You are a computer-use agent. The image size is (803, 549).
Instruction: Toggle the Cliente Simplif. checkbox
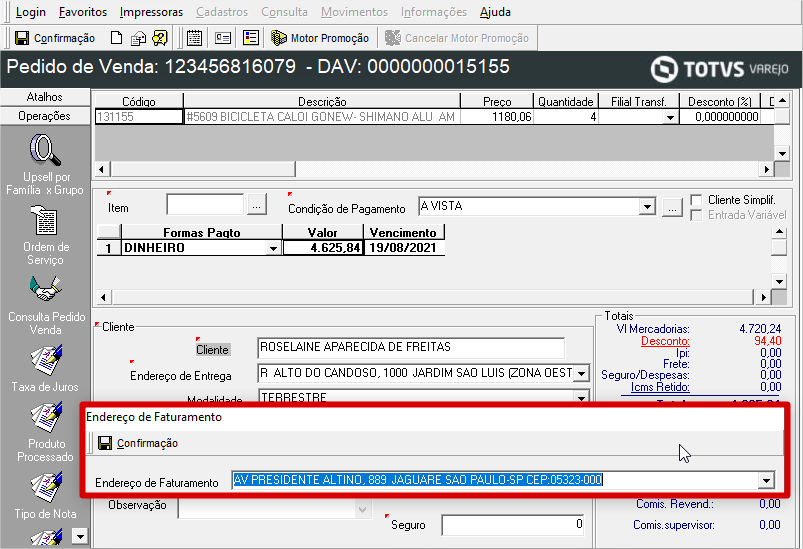coord(696,201)
